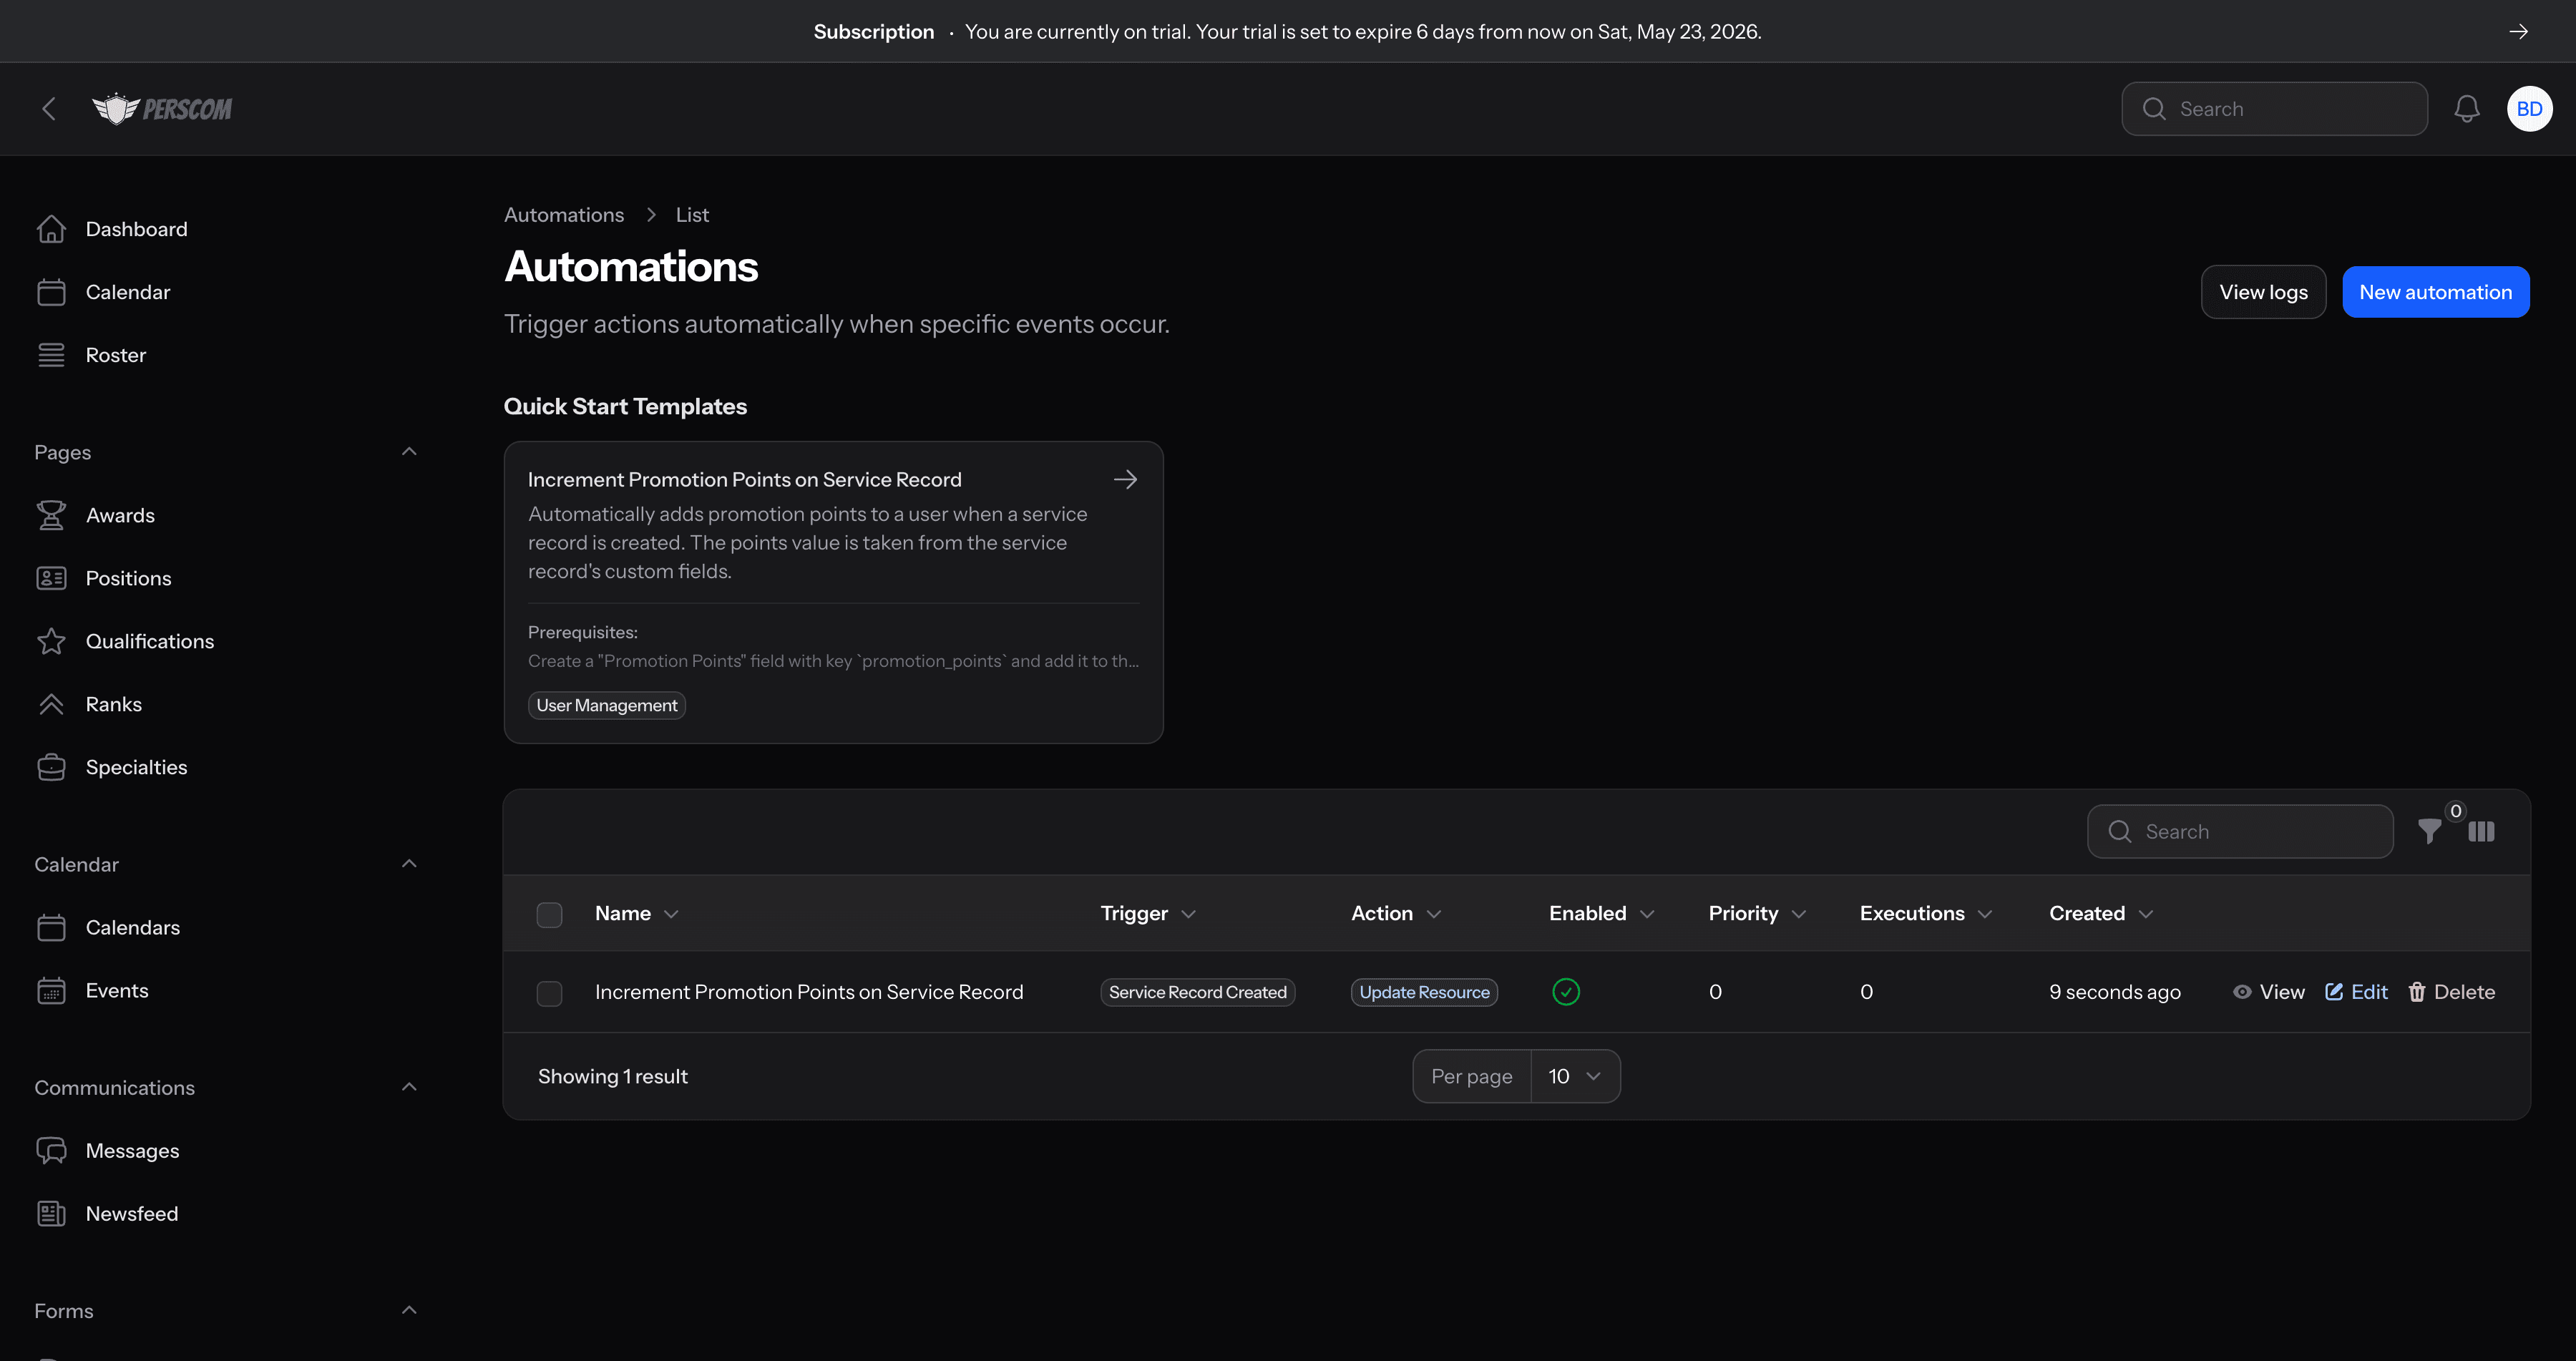The image size is (2576, 1361).
Task: Open the Increment Promotion Points template card title
Action: [x=745, y=479]
